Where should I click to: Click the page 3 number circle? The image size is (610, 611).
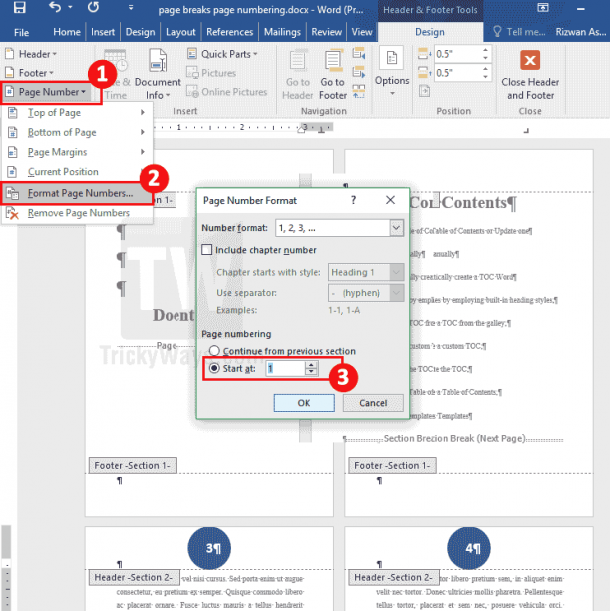coord(209,548)
